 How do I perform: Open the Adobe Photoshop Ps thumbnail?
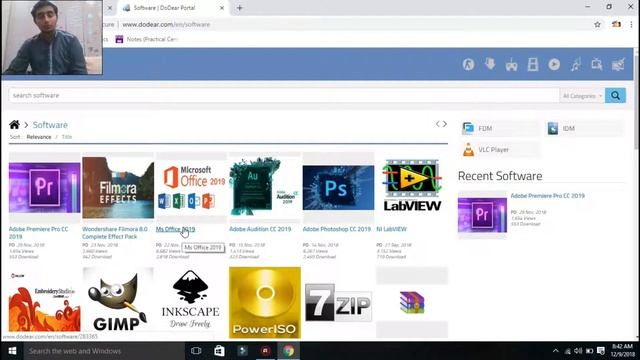(x=338, y=188)
